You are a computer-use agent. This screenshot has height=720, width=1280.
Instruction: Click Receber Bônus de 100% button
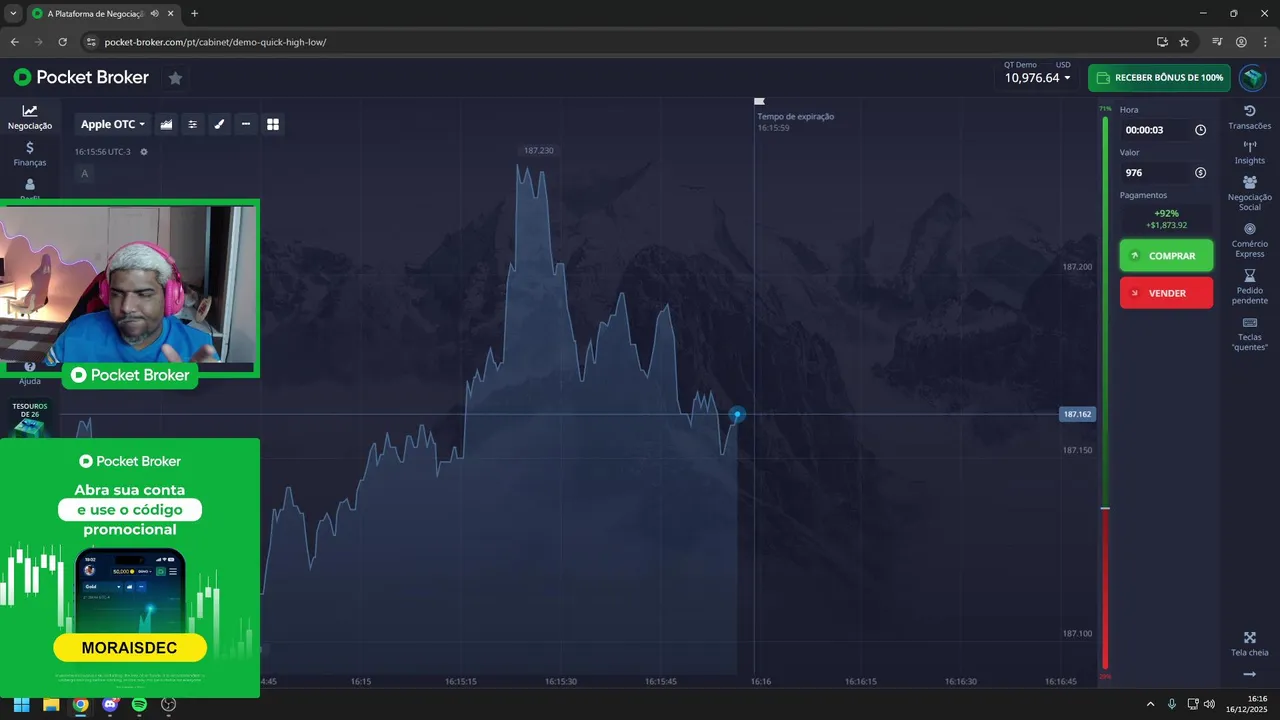[x=1159, y=77]
